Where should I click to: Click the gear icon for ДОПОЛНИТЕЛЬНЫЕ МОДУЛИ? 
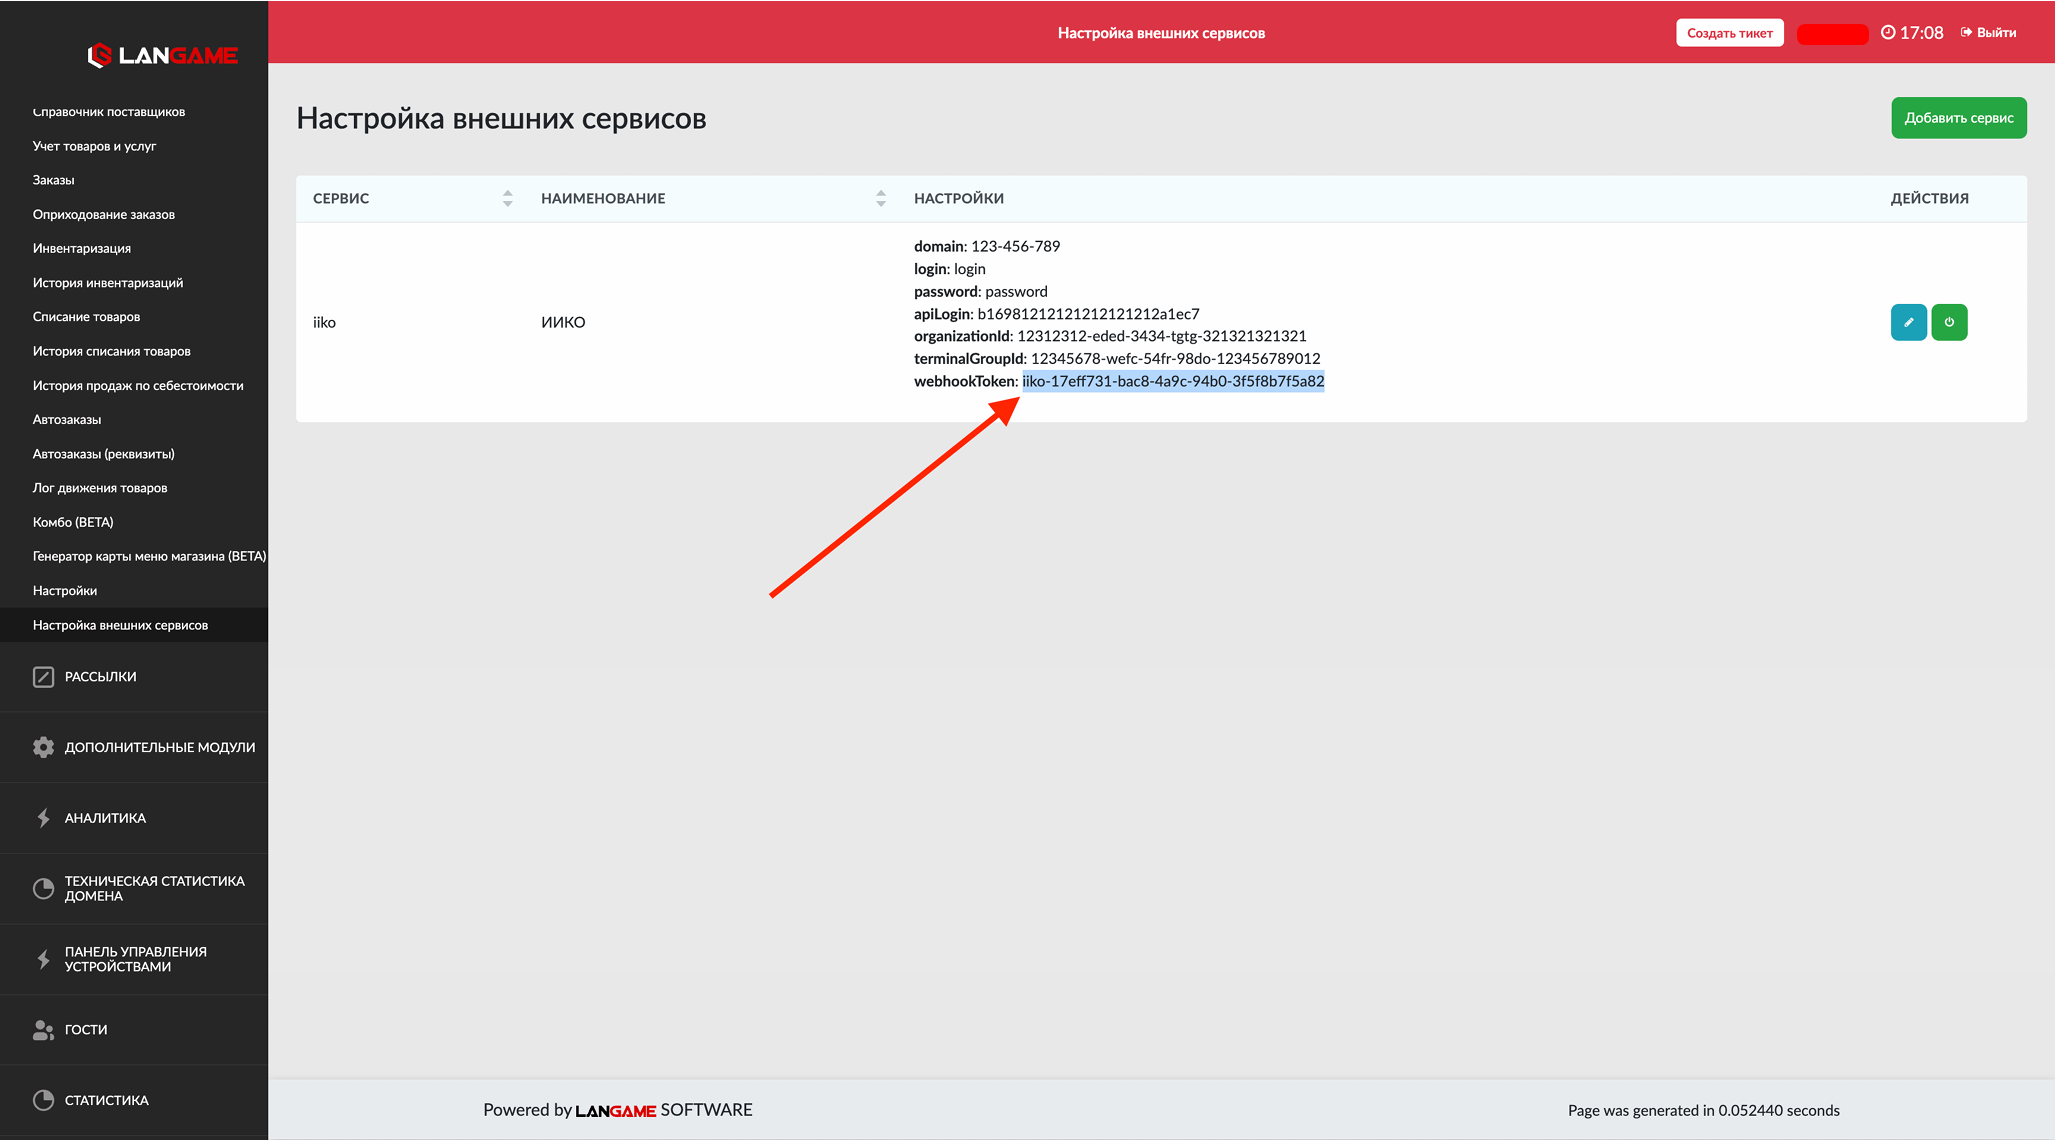pos(43,747)
